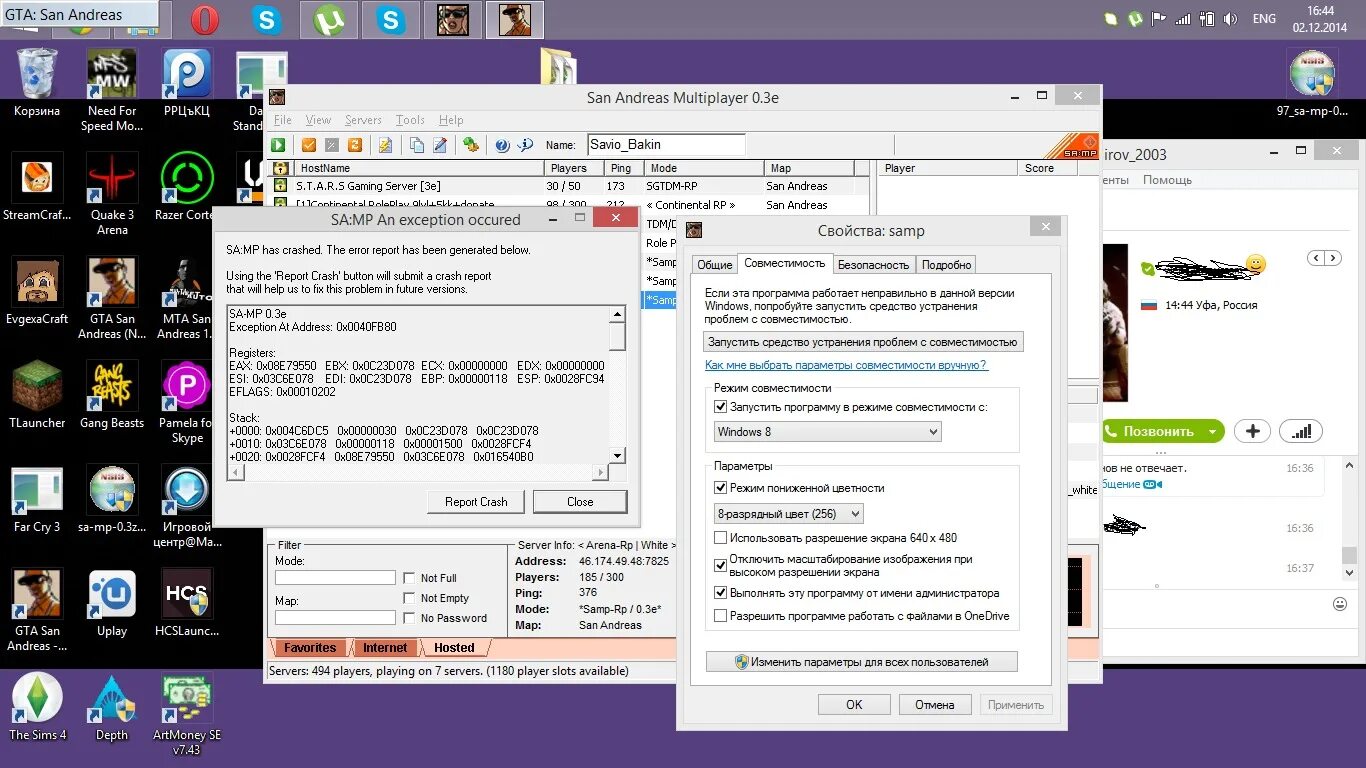Click Skype taskbar icon between Opera and uTorrent
The image size is (1366, 768).
[x=267, y=19]
